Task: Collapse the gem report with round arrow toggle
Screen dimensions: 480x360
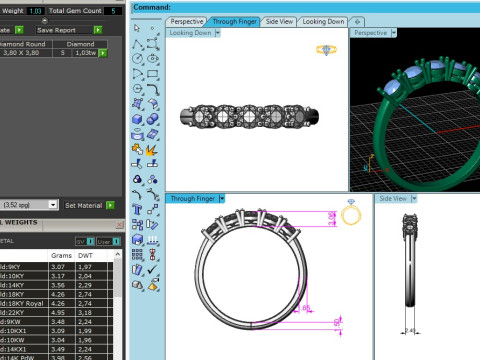Action: 44,21
